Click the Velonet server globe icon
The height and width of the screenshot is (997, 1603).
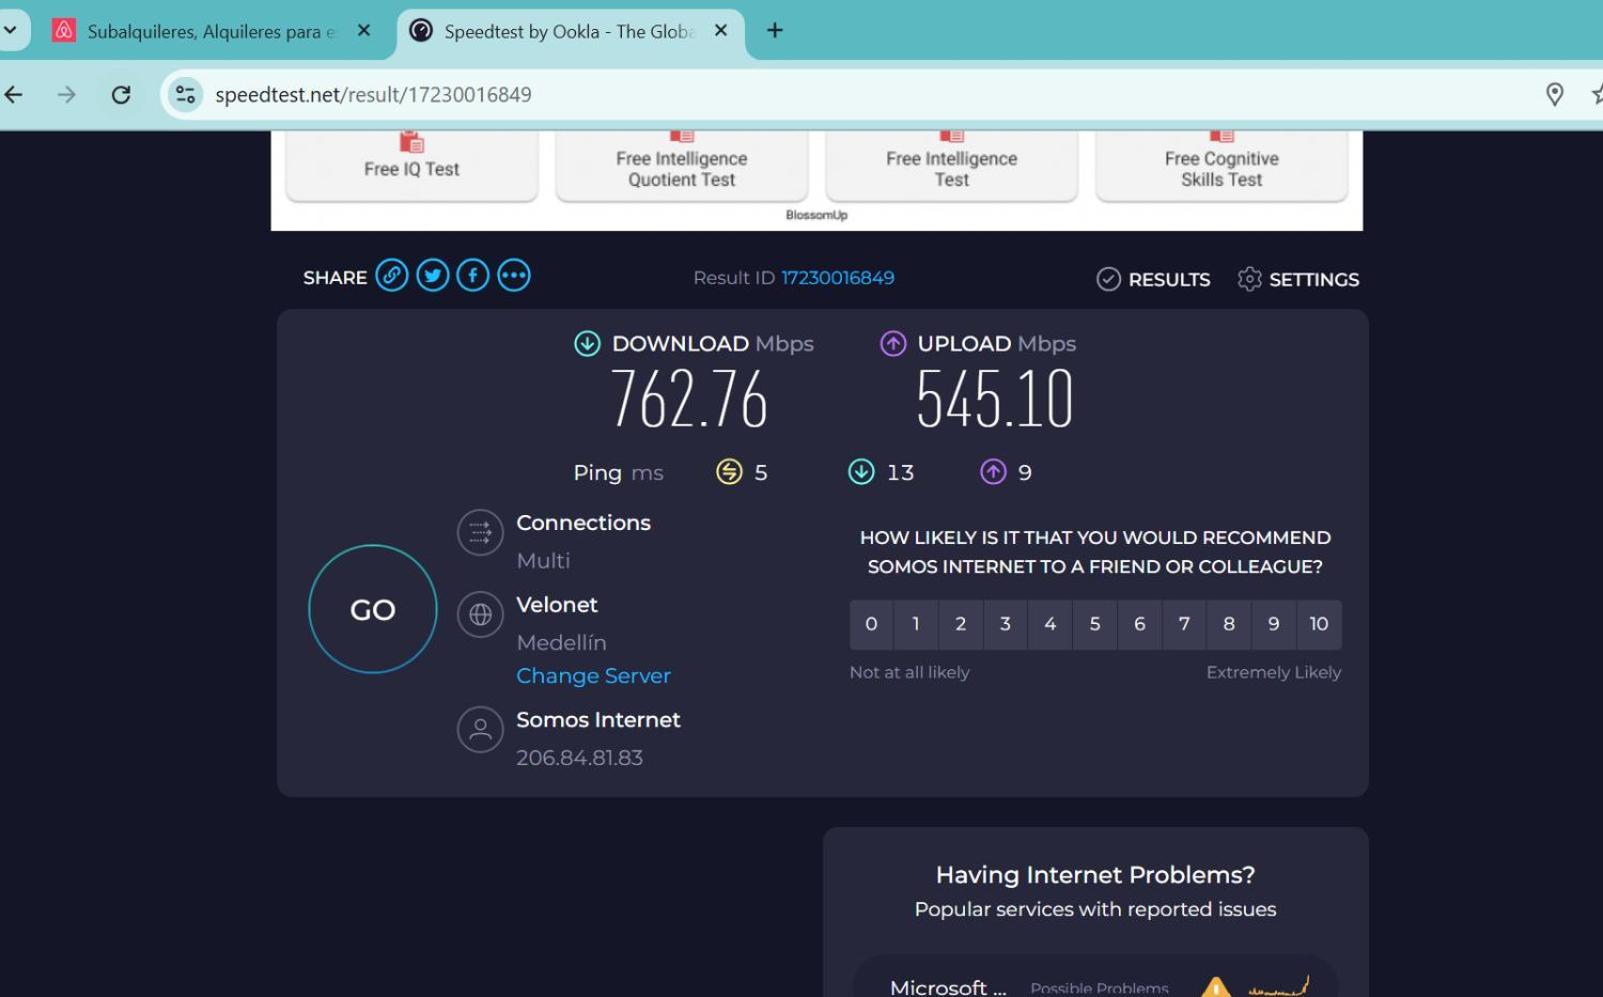480,614
